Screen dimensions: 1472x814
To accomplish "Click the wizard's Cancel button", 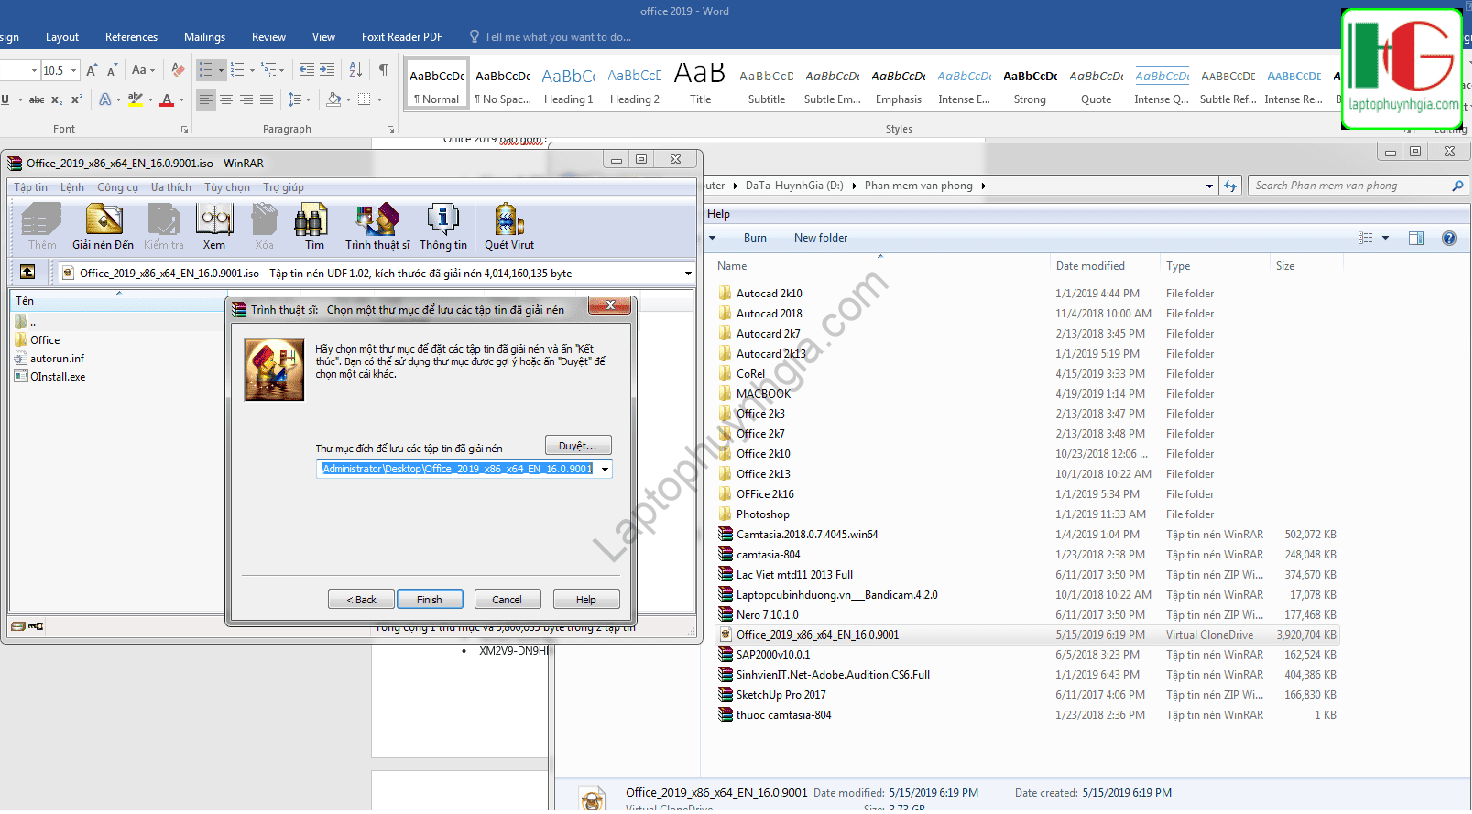I will pyautogui.click(x=507, y=599).
